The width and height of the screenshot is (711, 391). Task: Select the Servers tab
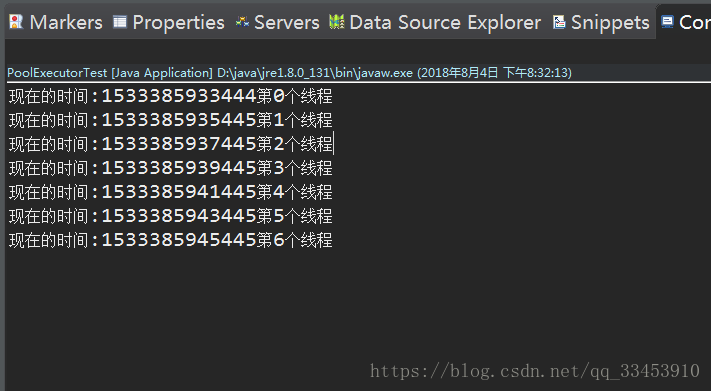277,22
